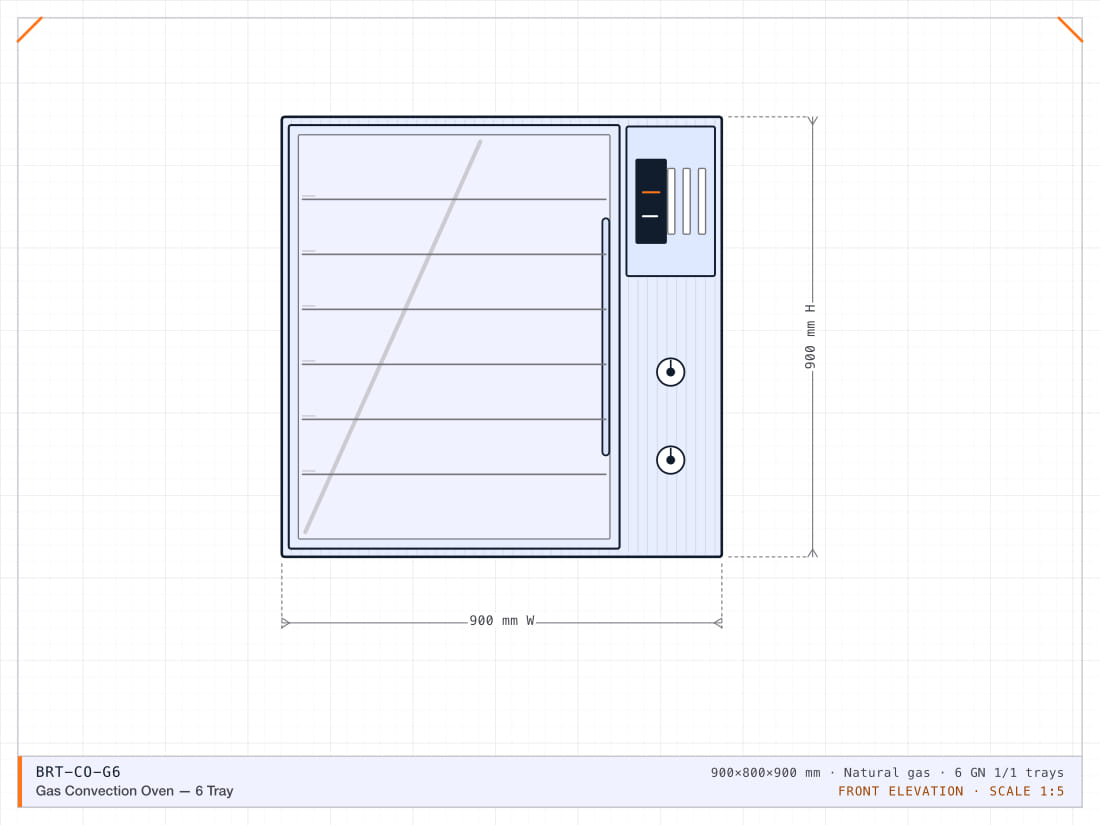Image resolution: width=1100 pixels, height=825 pixels.
Task: Click the 900 mm H dimension label
Action: coord(810,337)
